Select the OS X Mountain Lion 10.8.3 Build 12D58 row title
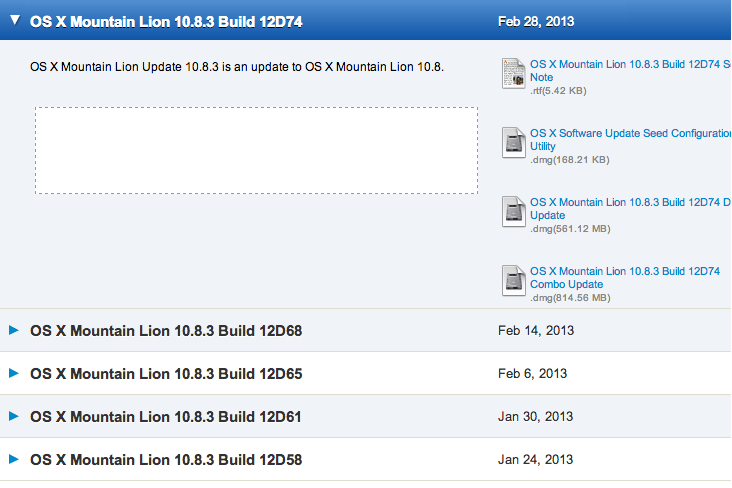732x488 pixels. (x=166, y=460)
